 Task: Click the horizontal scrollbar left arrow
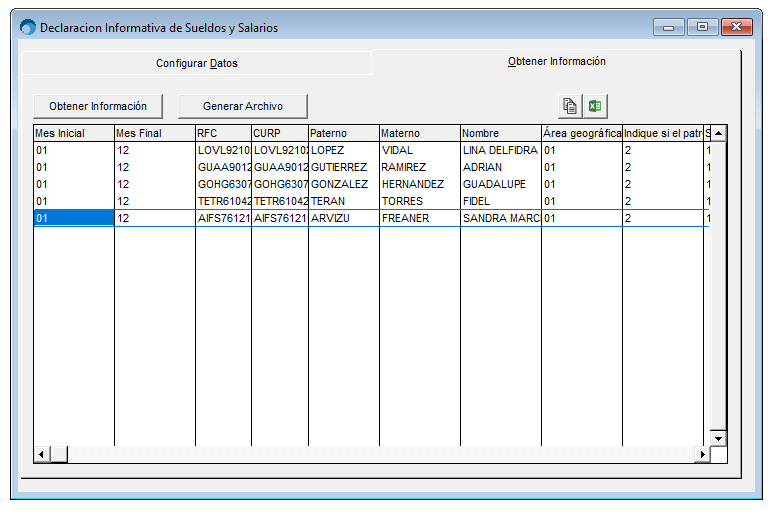click(x=41, y=454)
